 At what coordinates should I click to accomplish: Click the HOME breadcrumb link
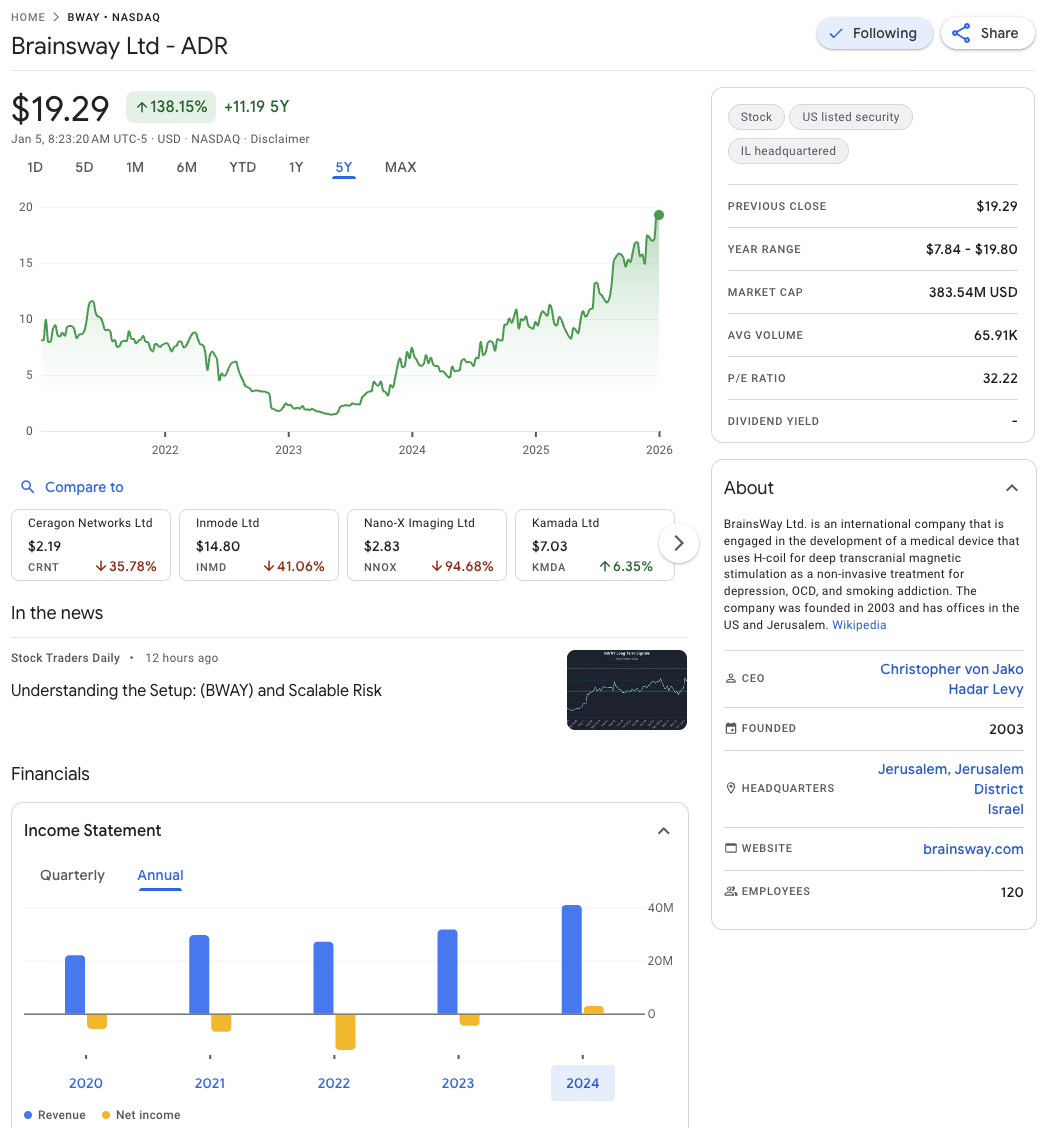28,17
